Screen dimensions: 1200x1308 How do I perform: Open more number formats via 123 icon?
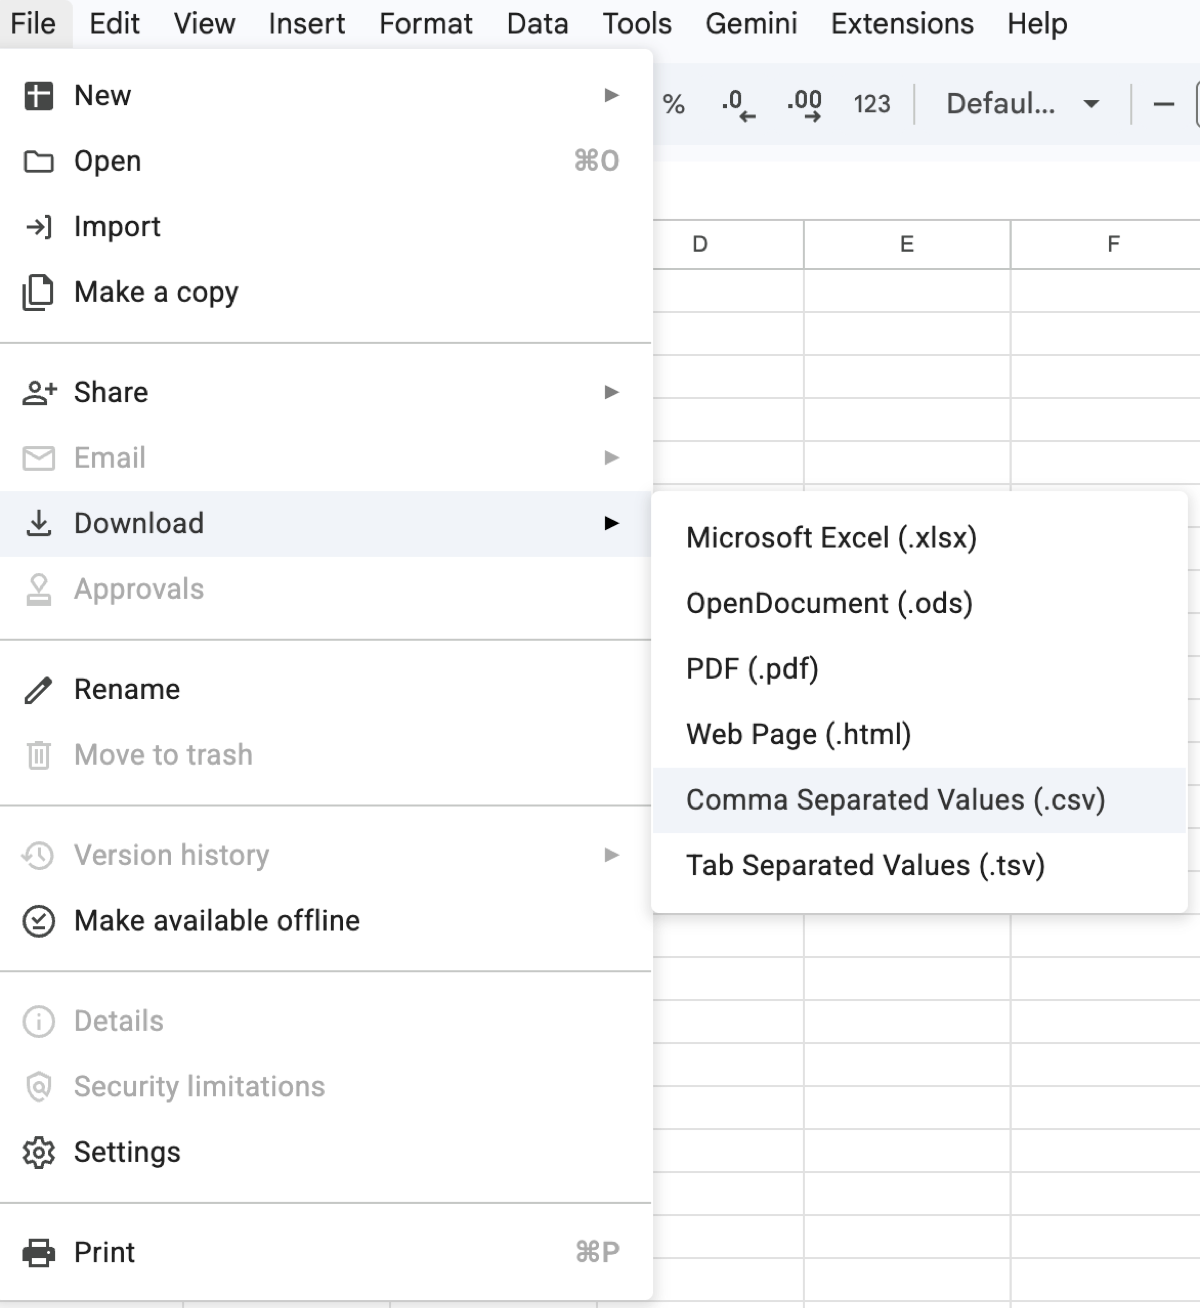(870, 103)
